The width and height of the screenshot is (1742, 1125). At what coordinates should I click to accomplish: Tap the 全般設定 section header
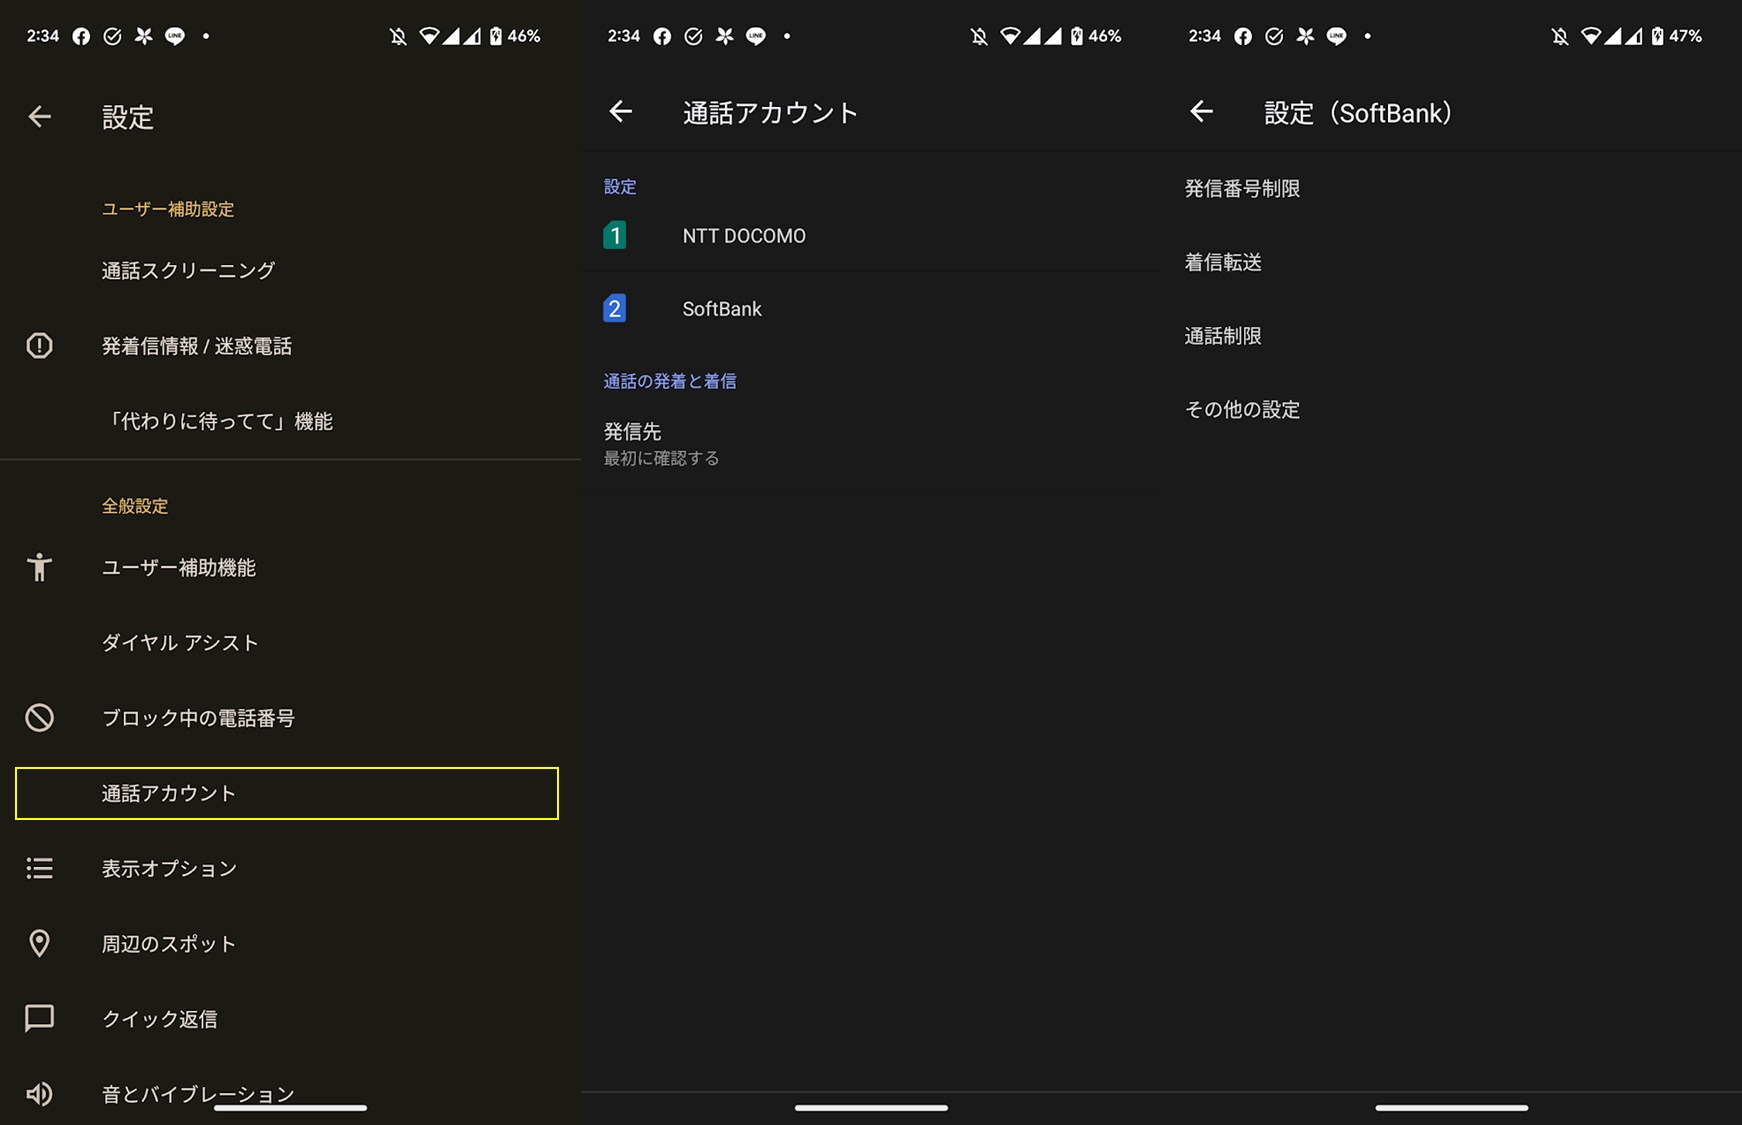click(x=135, y=506)
